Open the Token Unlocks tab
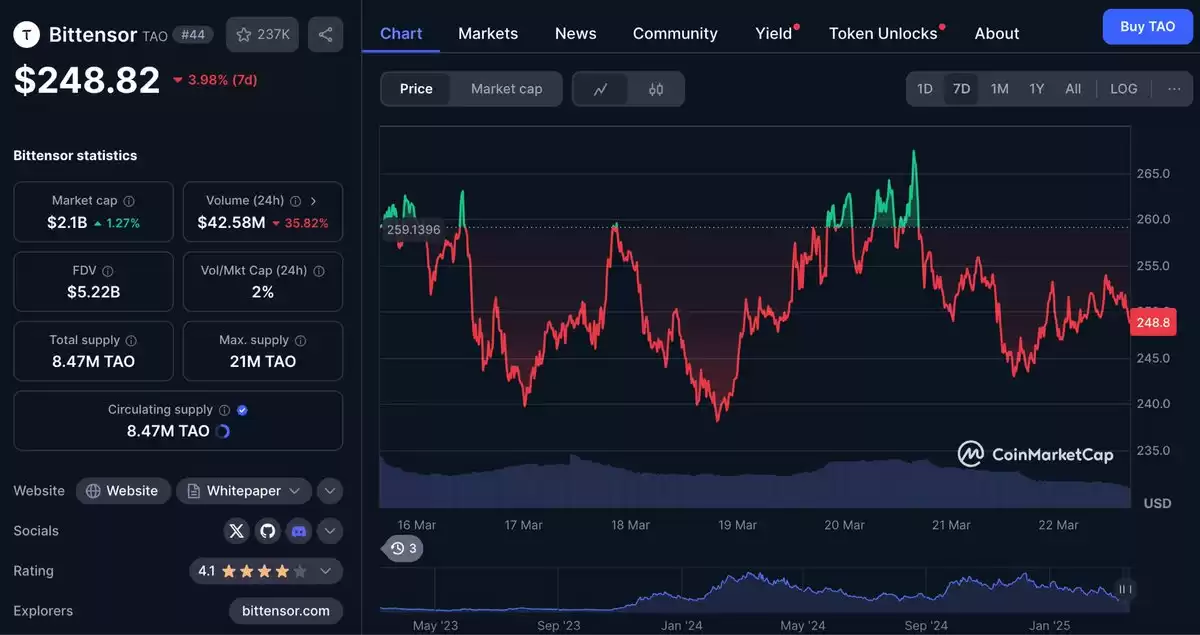 tap(884, 33)
